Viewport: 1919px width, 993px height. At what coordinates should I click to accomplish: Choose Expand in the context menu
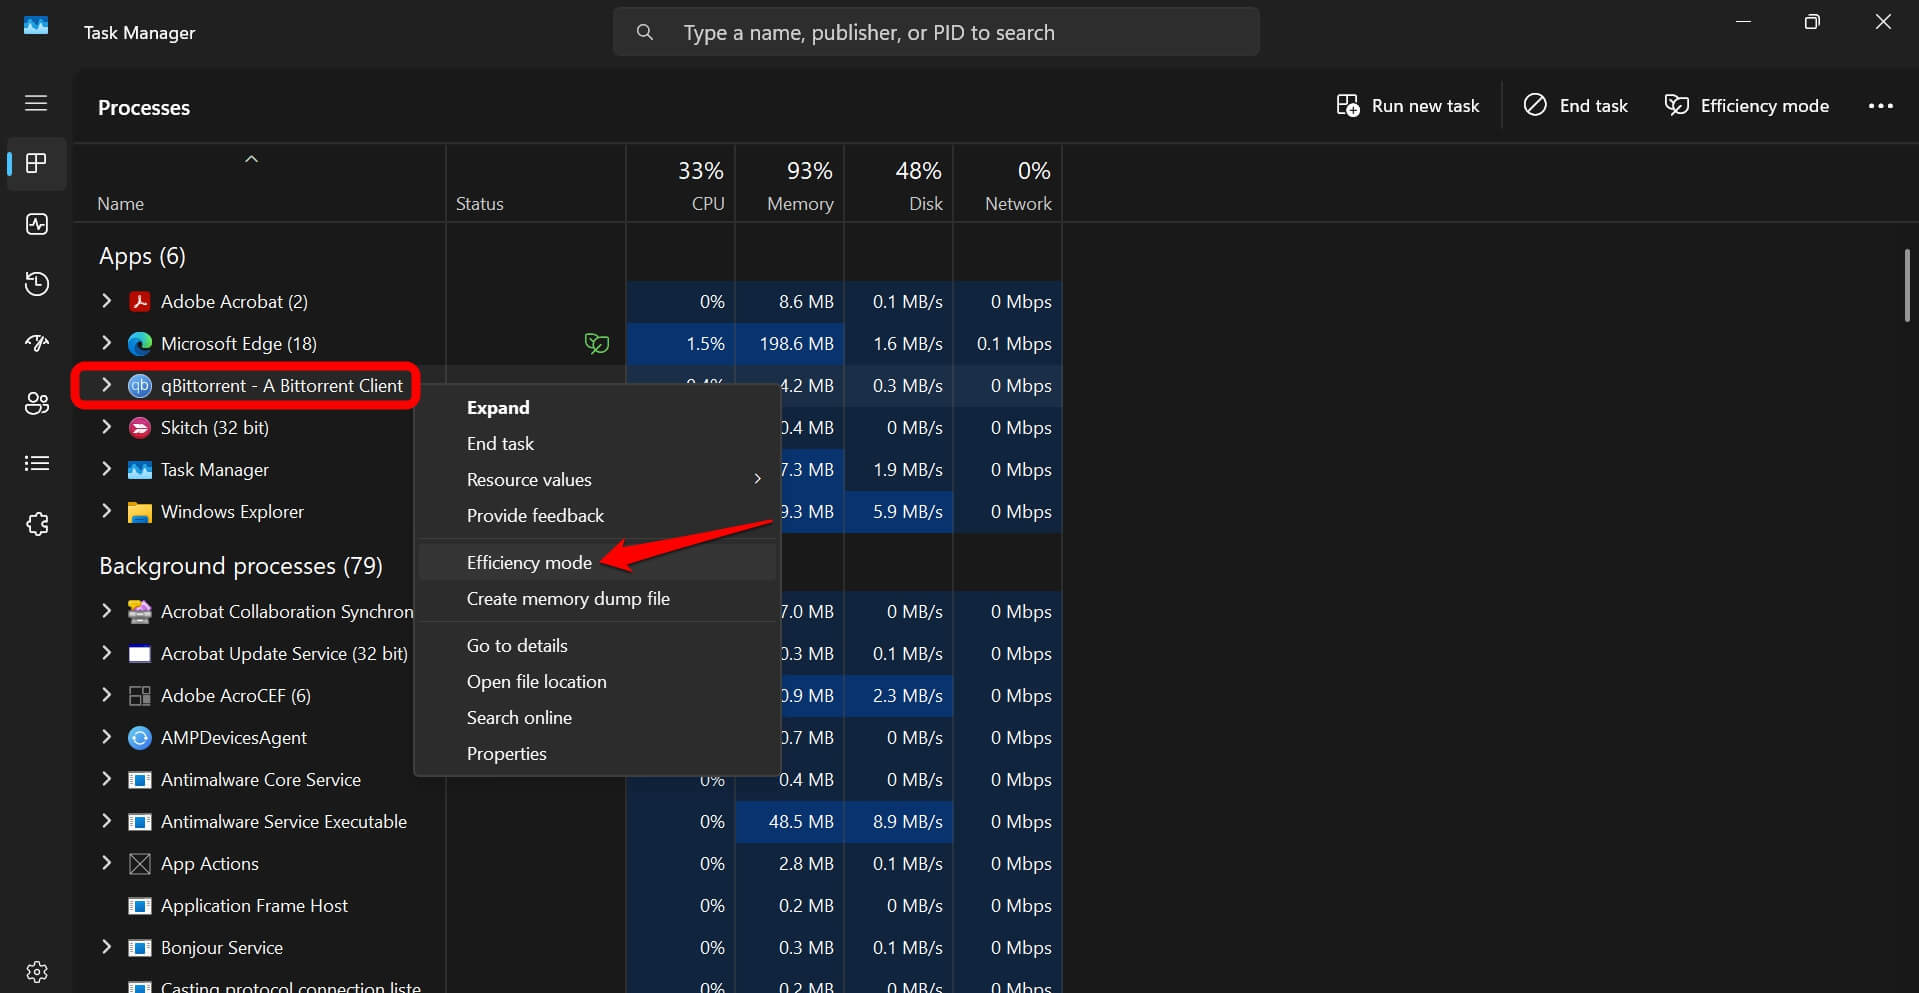597,407
